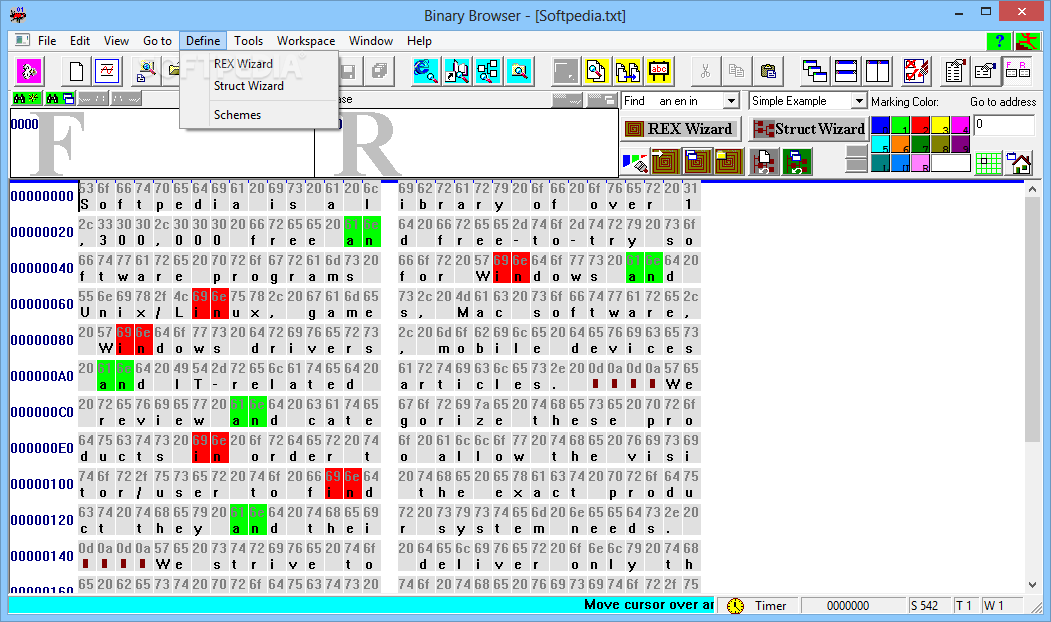
Task: Click the cyan shortcut document search icon
Action: (x=456, y=70)
